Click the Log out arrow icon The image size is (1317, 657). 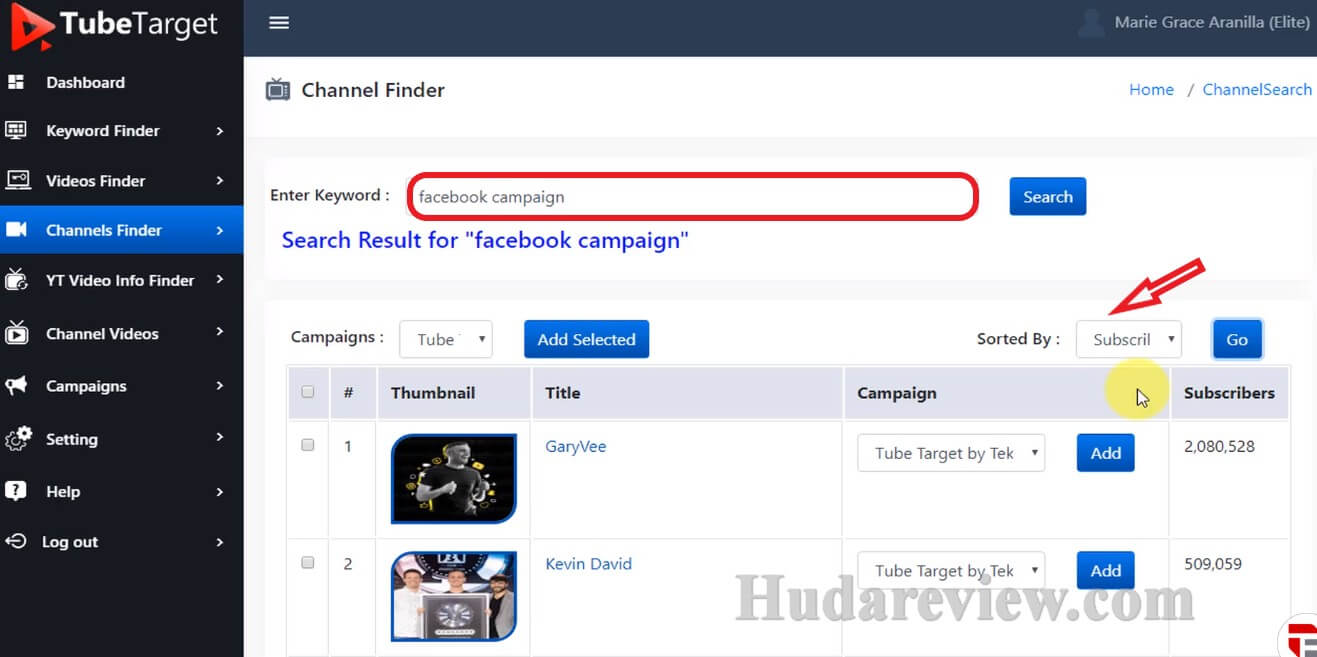pyautogui.click(x=16, y=541)
